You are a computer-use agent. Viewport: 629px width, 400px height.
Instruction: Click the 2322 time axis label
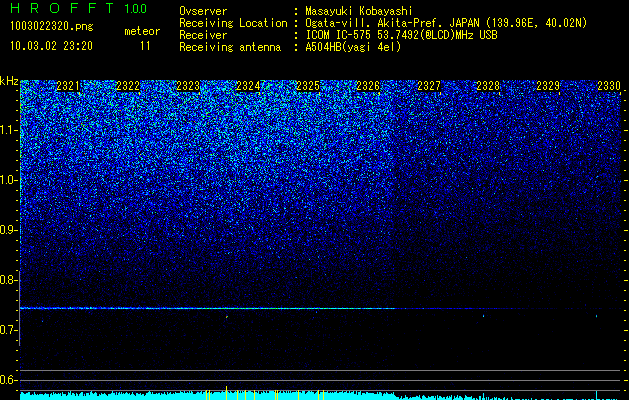tap(128, 86)
